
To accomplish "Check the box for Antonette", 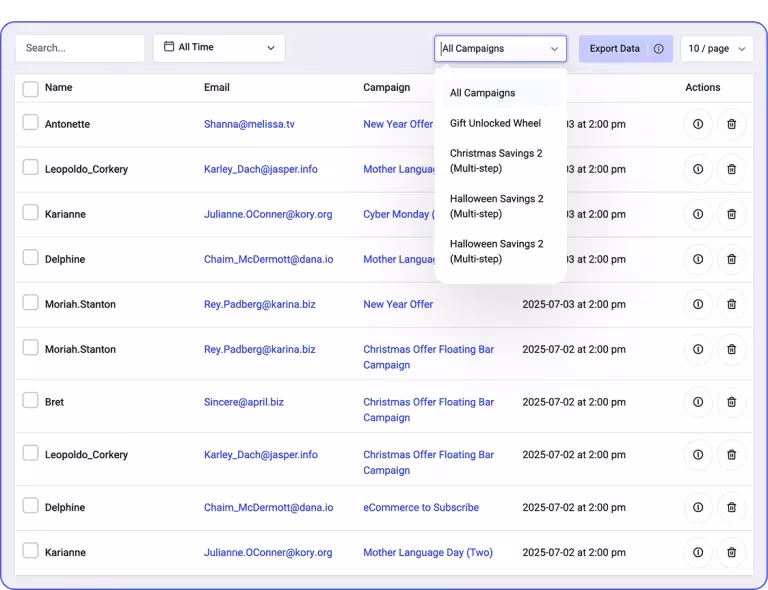I will pyautogui.click(x=30, y=122).
